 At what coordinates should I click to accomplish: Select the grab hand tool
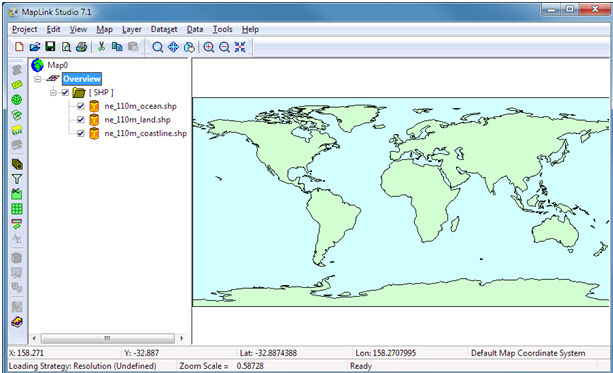(x=189, y=47)
